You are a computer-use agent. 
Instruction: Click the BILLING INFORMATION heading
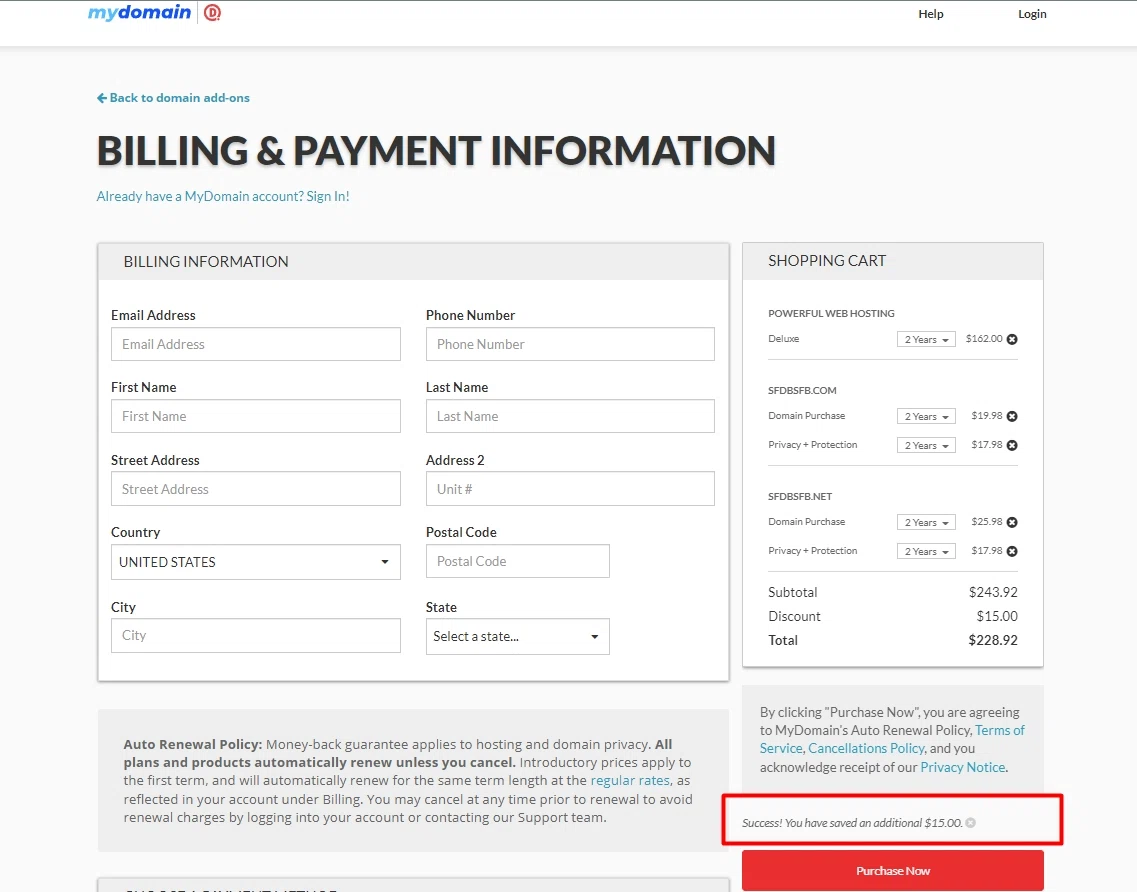pos(206,262)
